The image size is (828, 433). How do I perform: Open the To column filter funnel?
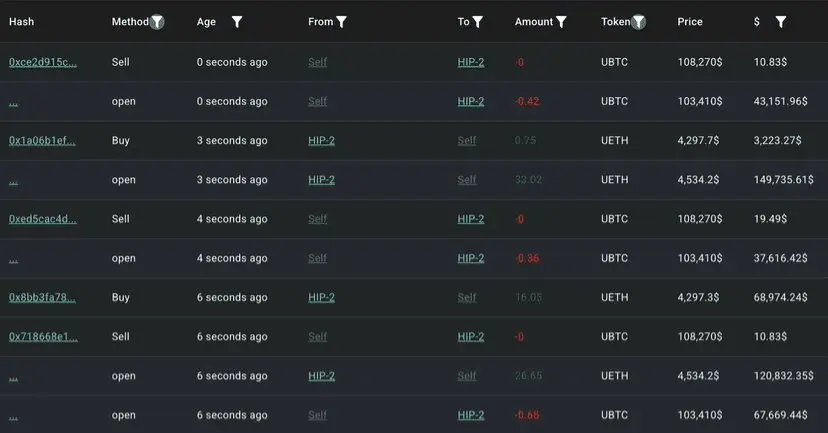pos(478,22)
